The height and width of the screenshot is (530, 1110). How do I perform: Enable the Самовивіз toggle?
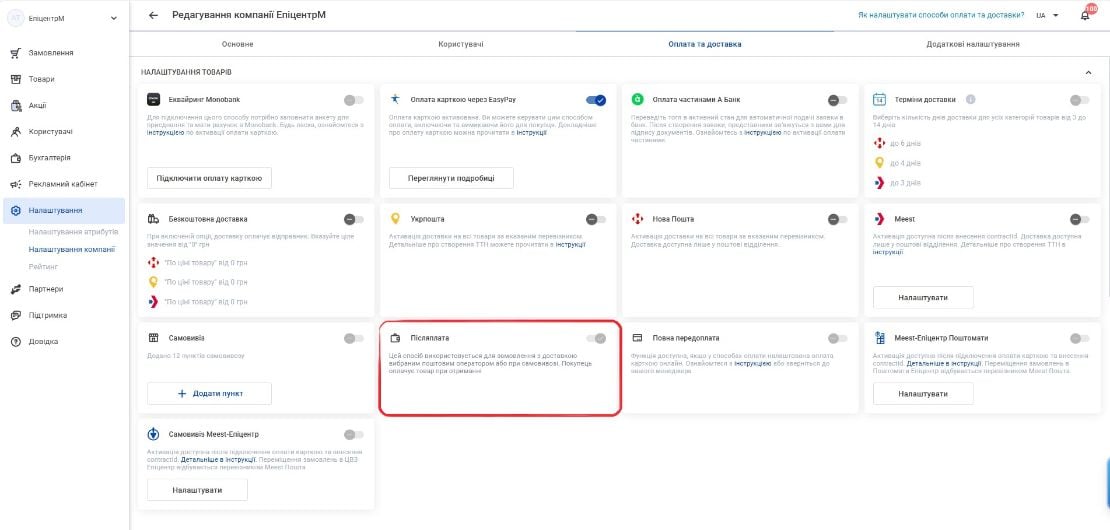pyautogui.click(x=354, y=338)
